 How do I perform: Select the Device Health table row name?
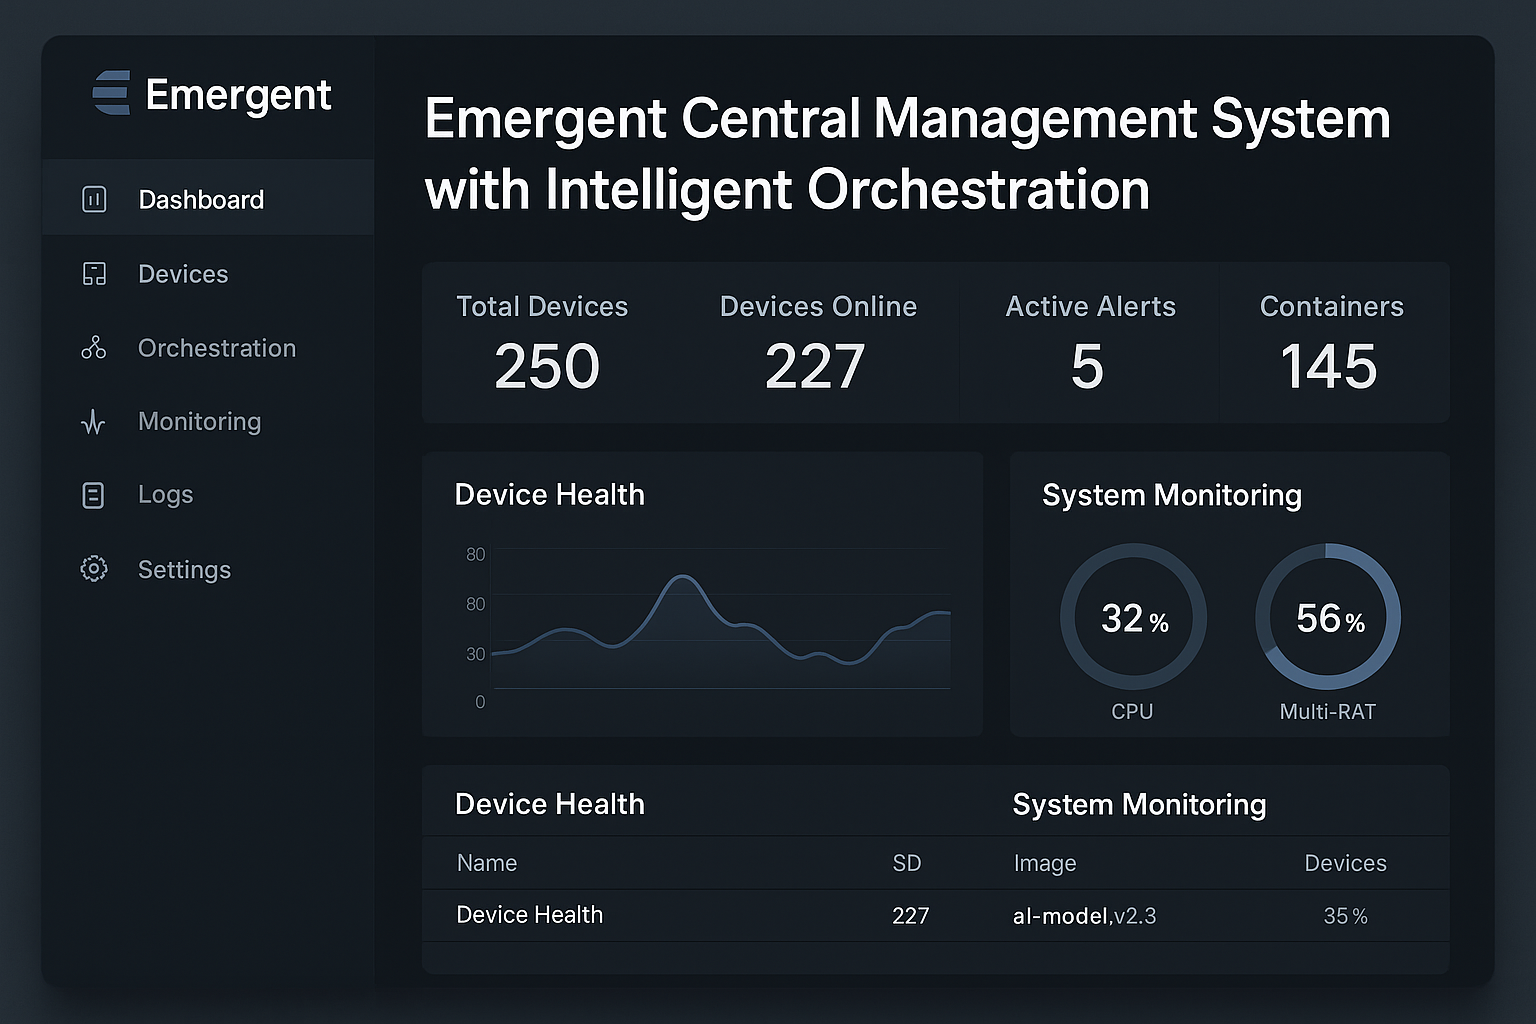click(x=529, y=915)
